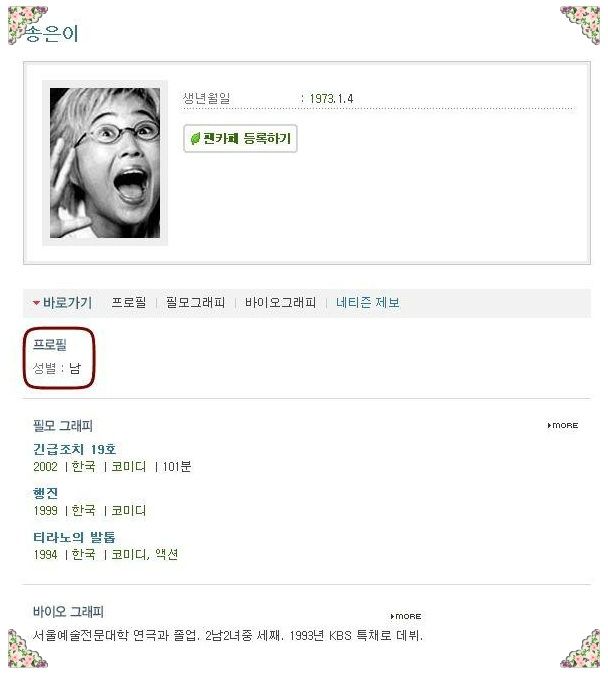Open the 바로가기 shortcut label
The image size is (608, 674).
[67, 303]
